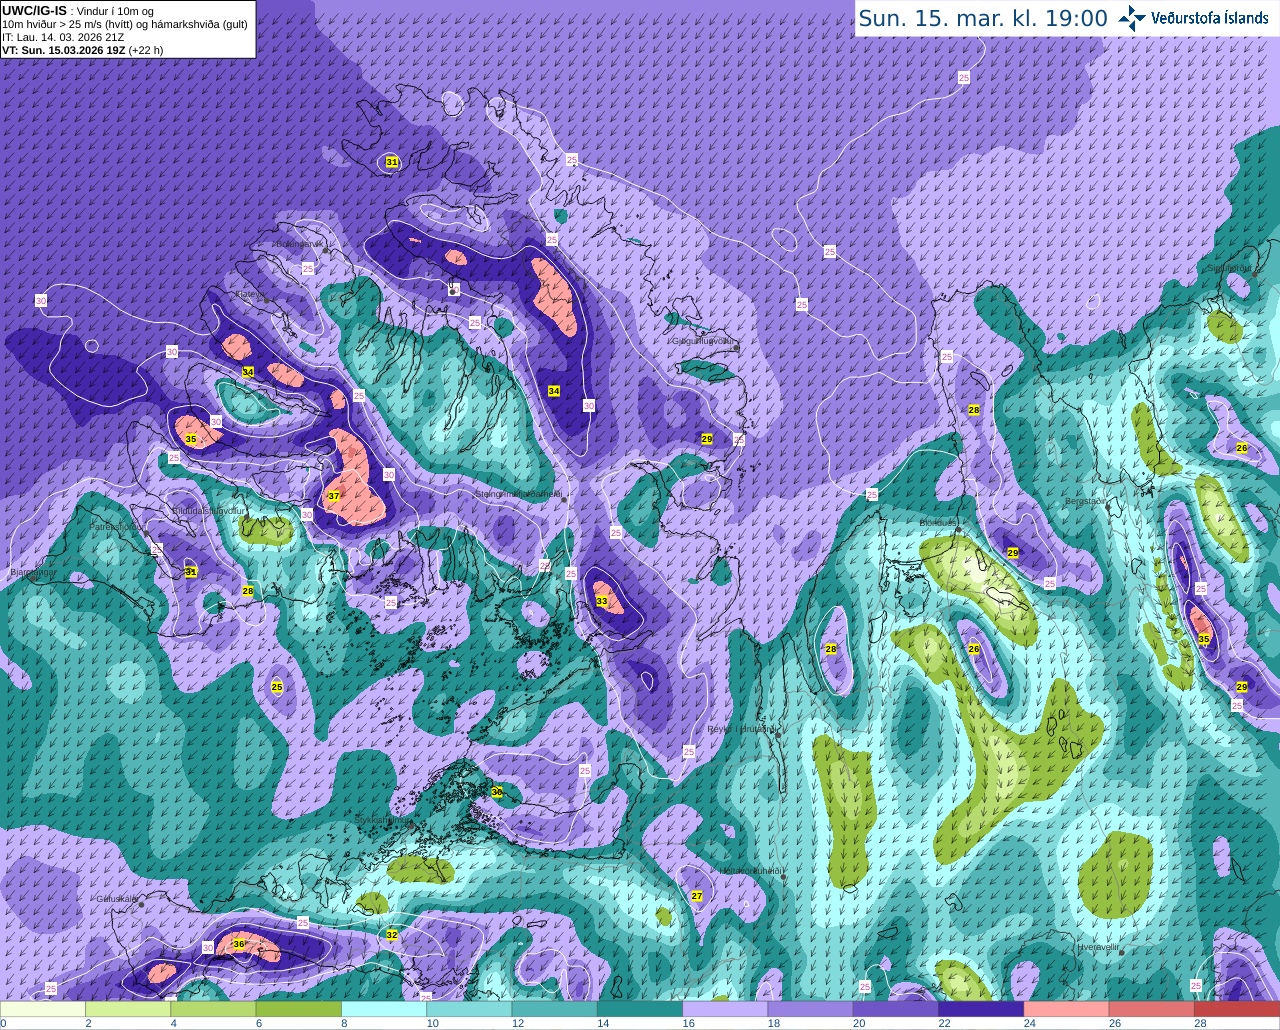Click the Holtavörðuheiði station label
The height and width of the screenshot is (1030, 1280).
tap(752, 871)
